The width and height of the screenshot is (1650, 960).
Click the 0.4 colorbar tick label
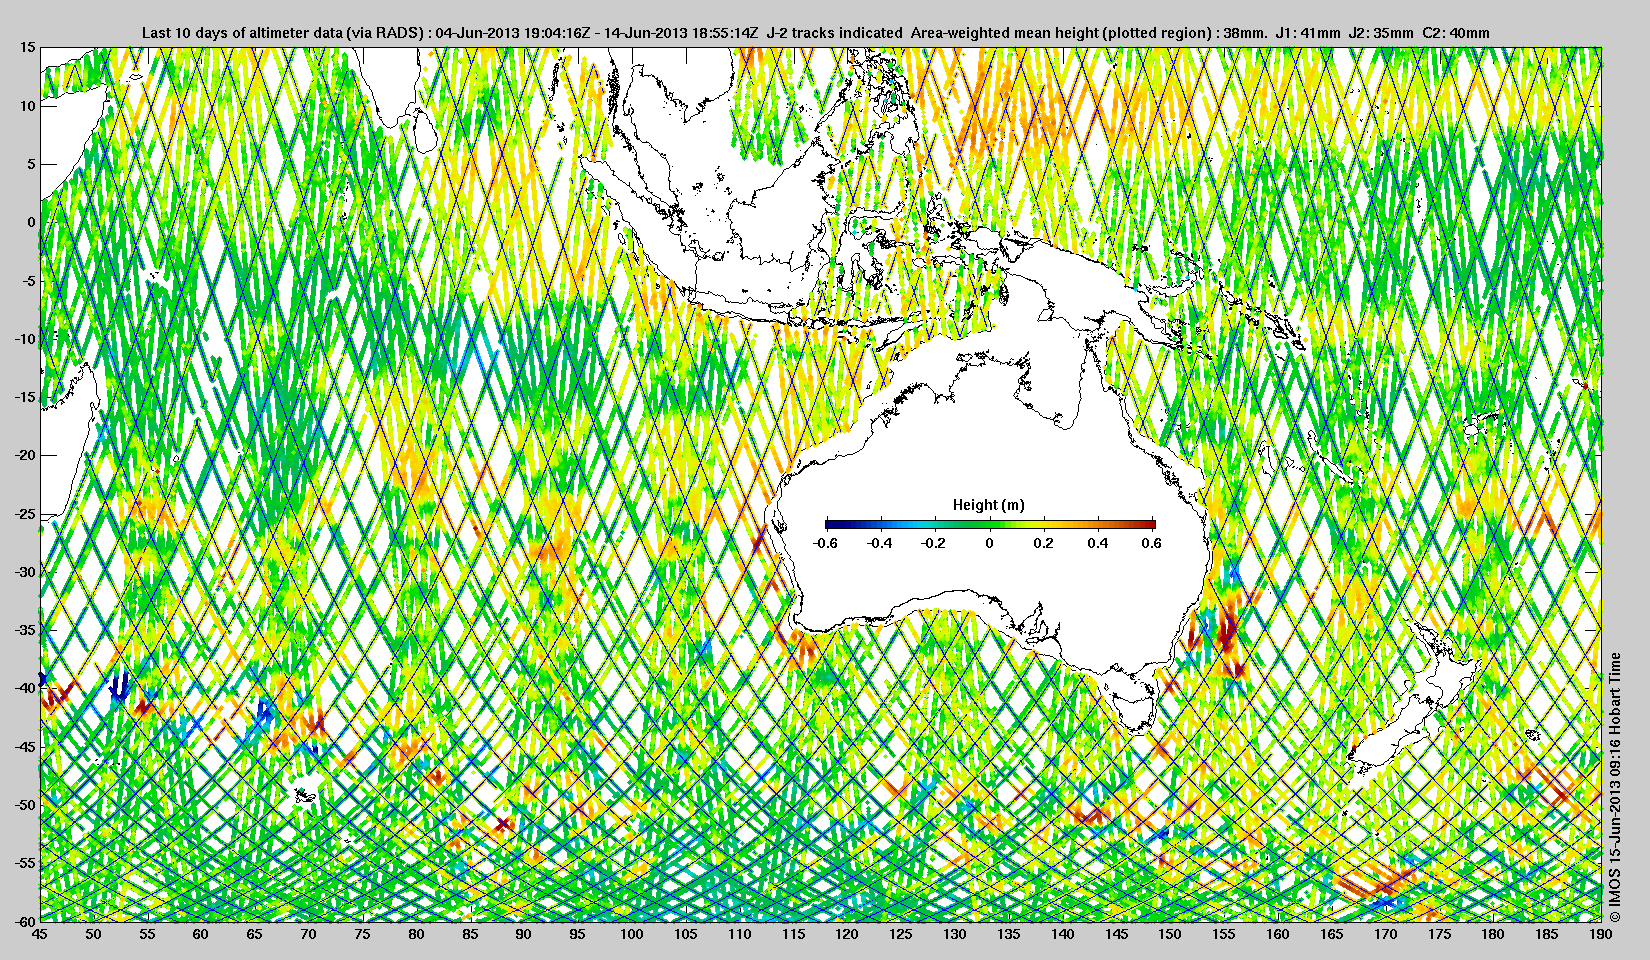click(1098, 543)
